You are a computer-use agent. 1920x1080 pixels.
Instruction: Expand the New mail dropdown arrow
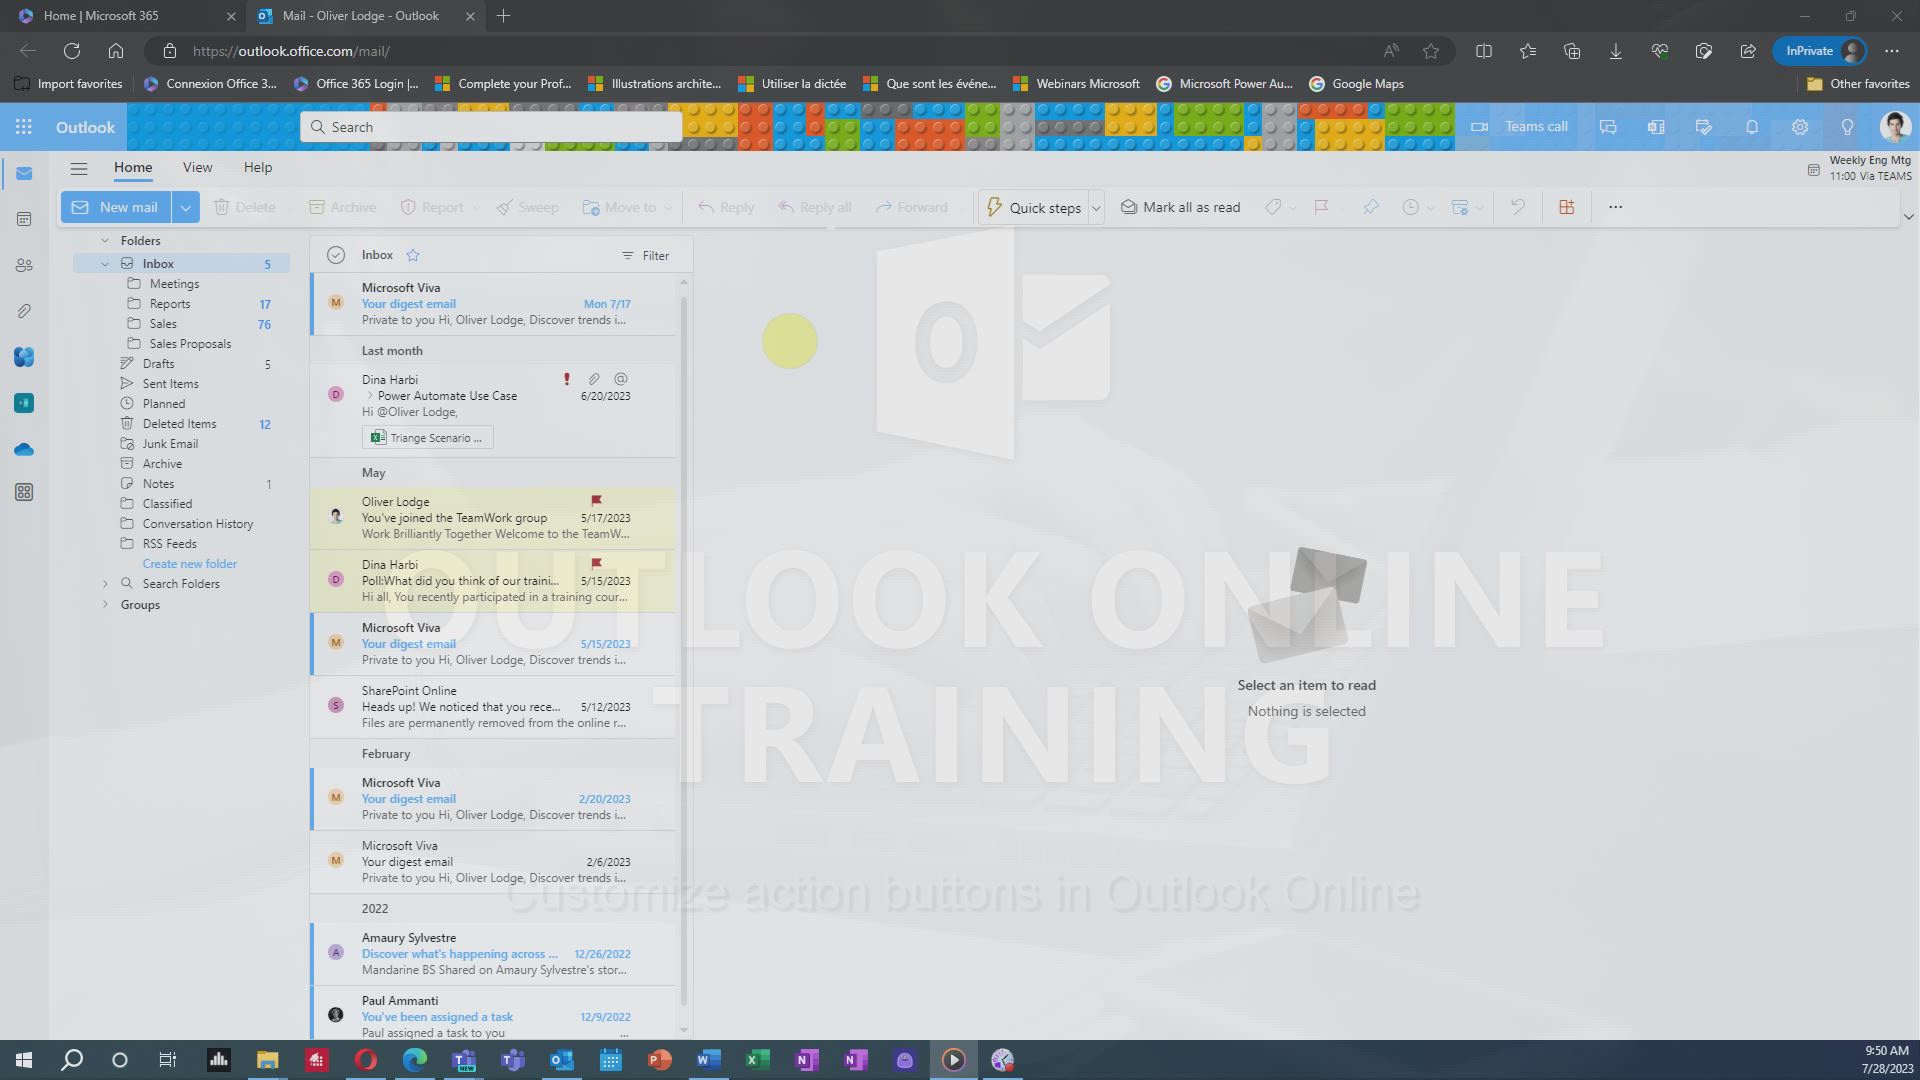[185, 207]
